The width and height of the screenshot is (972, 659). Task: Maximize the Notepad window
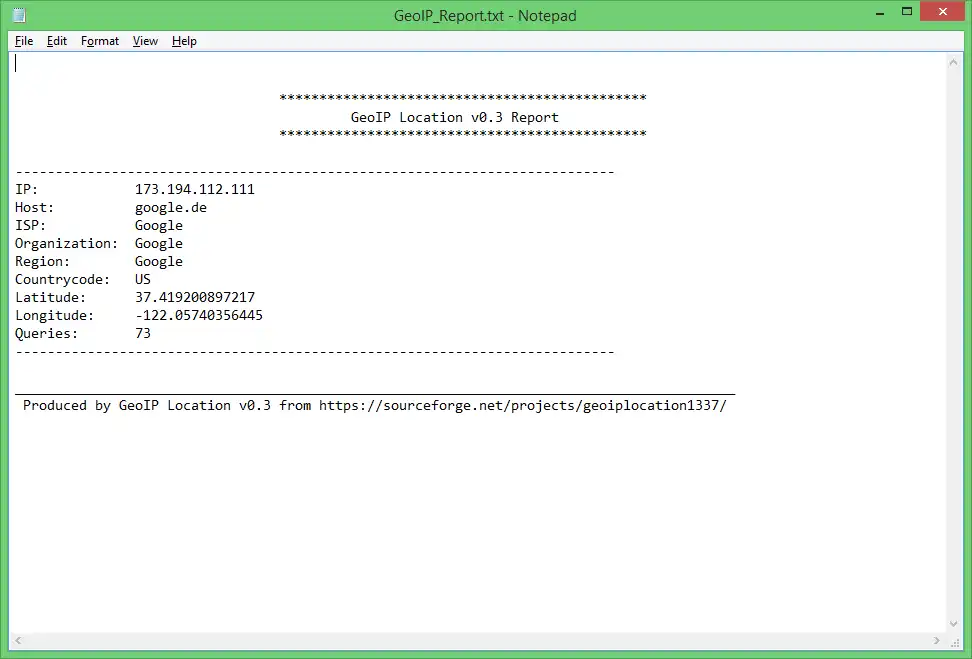(x=907, y=12)
